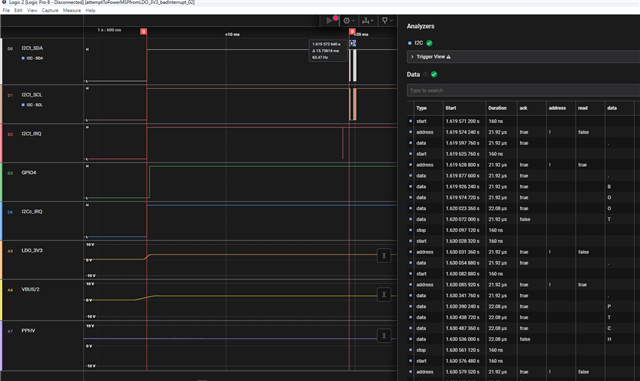Screen dimensions: 640x381
Task: Click the first red timing marker flag
Action: [144, 31]
